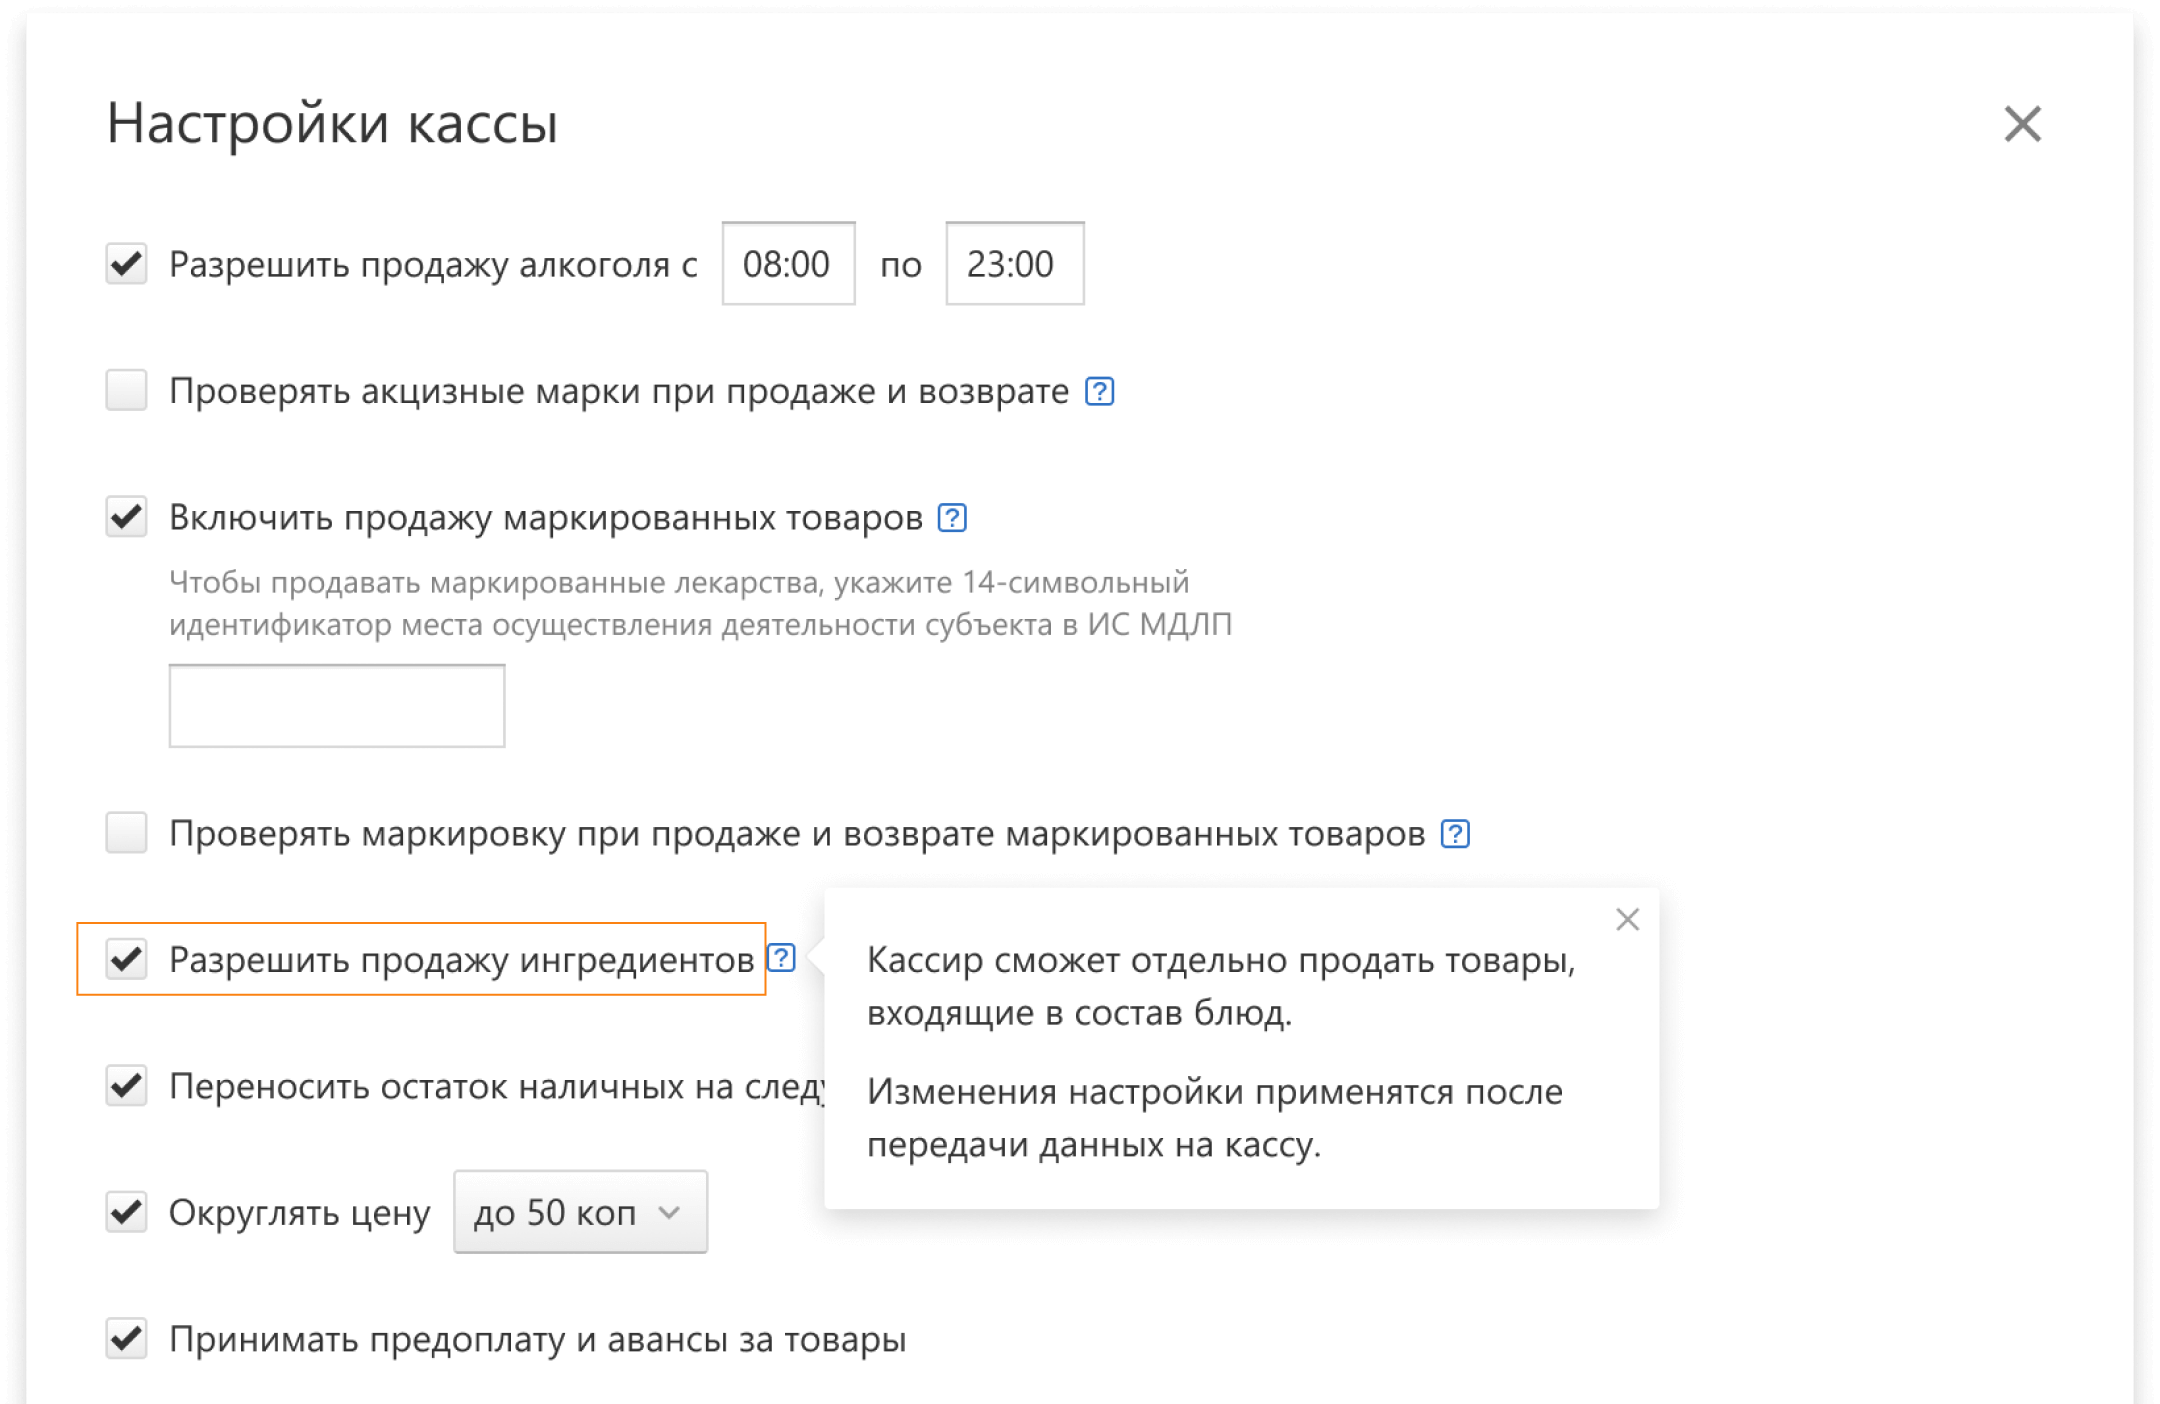Image resolution: width=2160 pixels, height=1404 pixels.
Task: Click the 'Округлять цену' label text
Action: point(299,1213)
